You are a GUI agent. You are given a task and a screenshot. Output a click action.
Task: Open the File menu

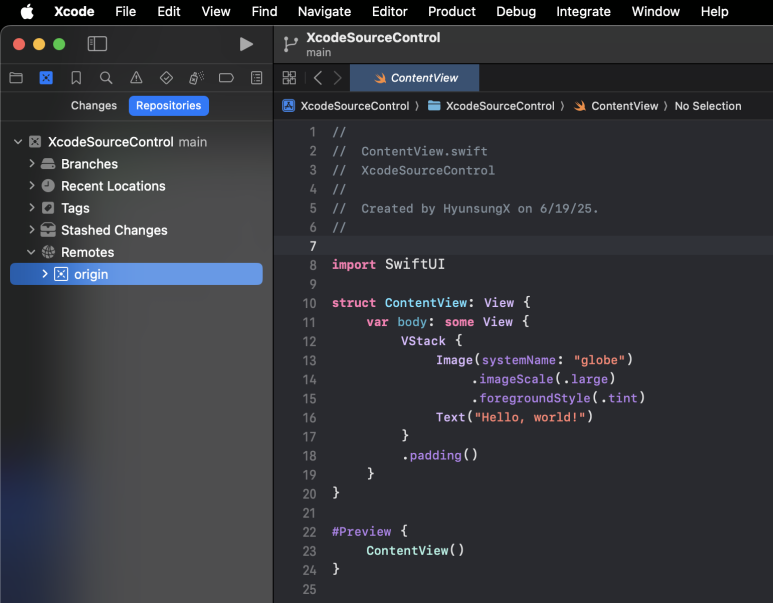pyautogui.click(x=125, y=11)
